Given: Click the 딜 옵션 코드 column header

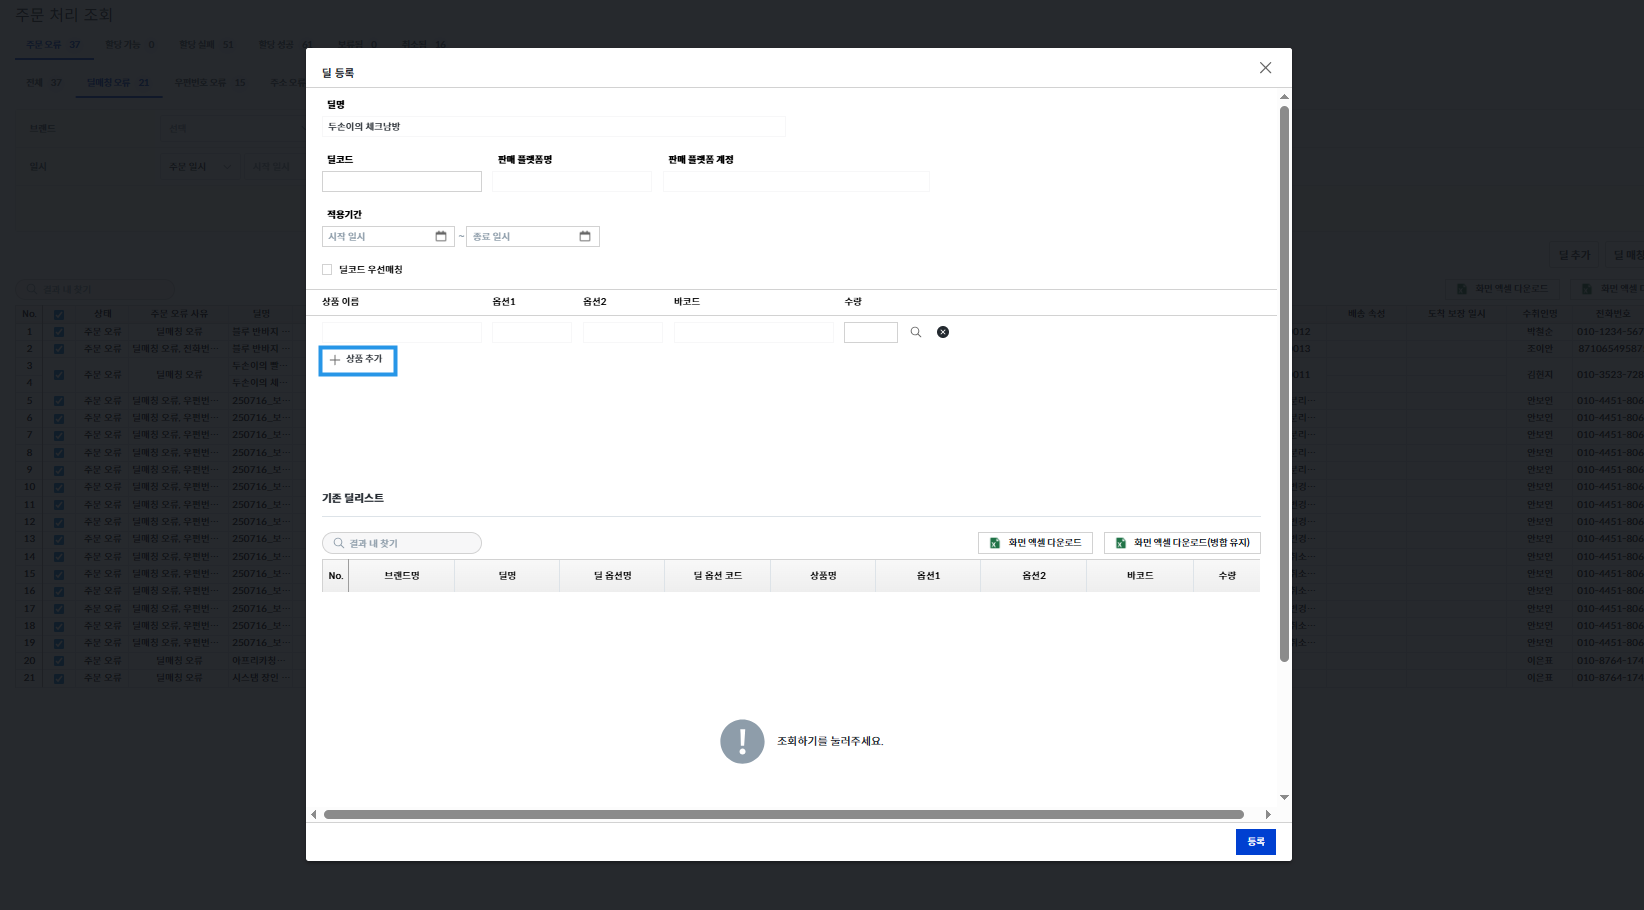Looking at the screenshot, I should click(x=718, y=576).
